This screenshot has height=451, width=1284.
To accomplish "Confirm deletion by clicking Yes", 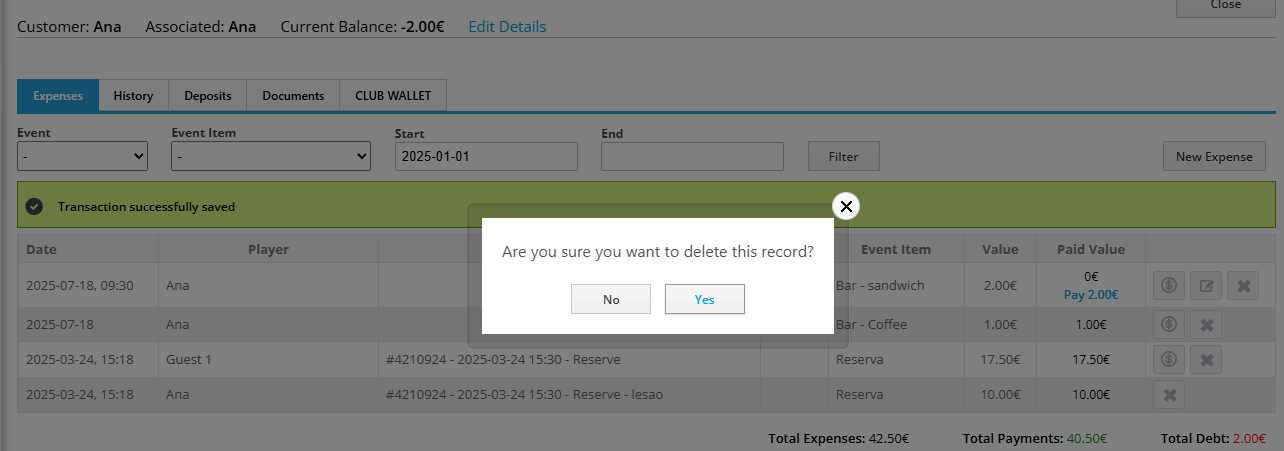I will [x=704, y=299].
